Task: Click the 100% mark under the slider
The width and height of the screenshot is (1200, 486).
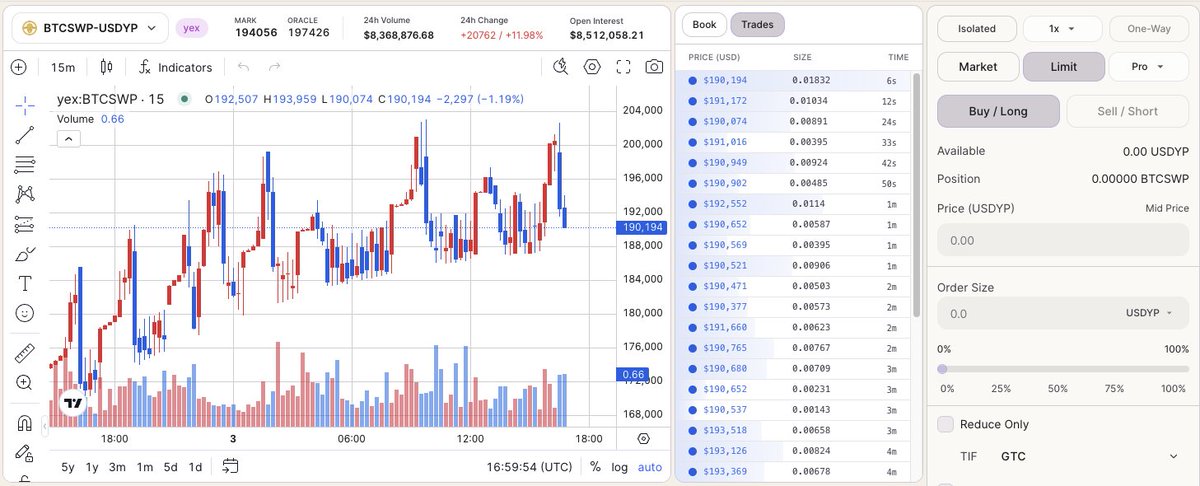Action: point(1174,388)
